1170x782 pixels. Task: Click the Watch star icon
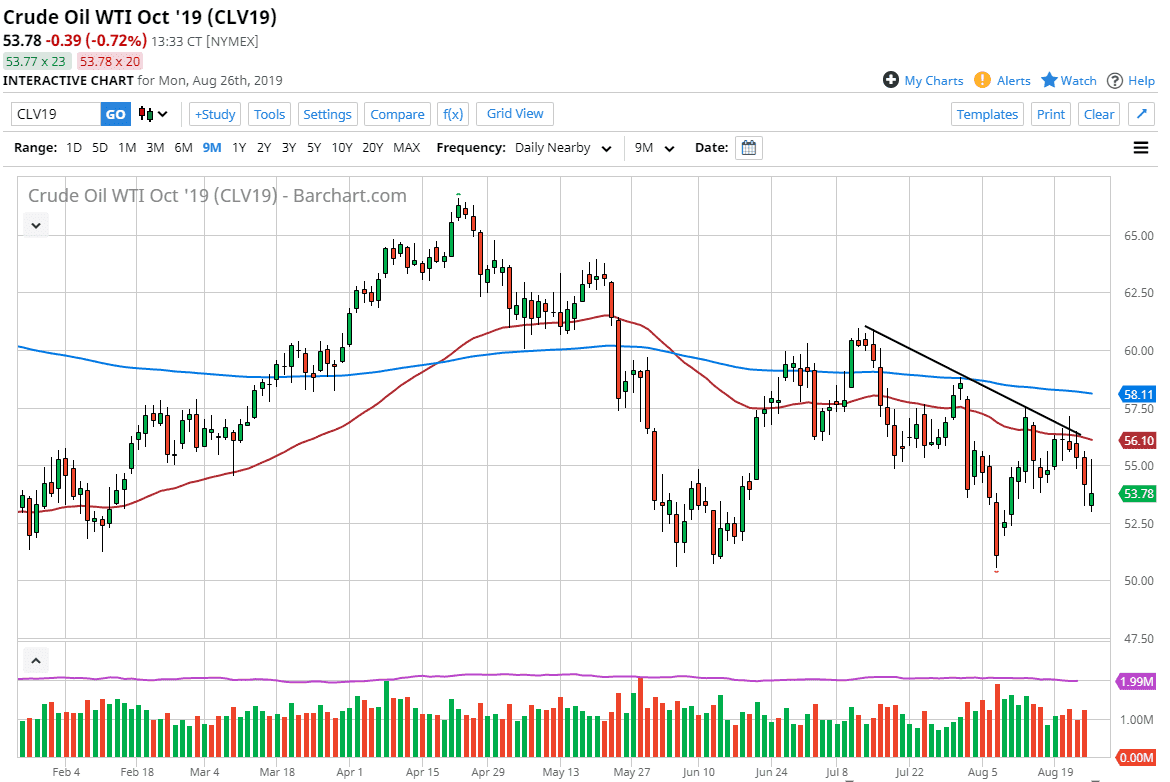pos(1050,80)
